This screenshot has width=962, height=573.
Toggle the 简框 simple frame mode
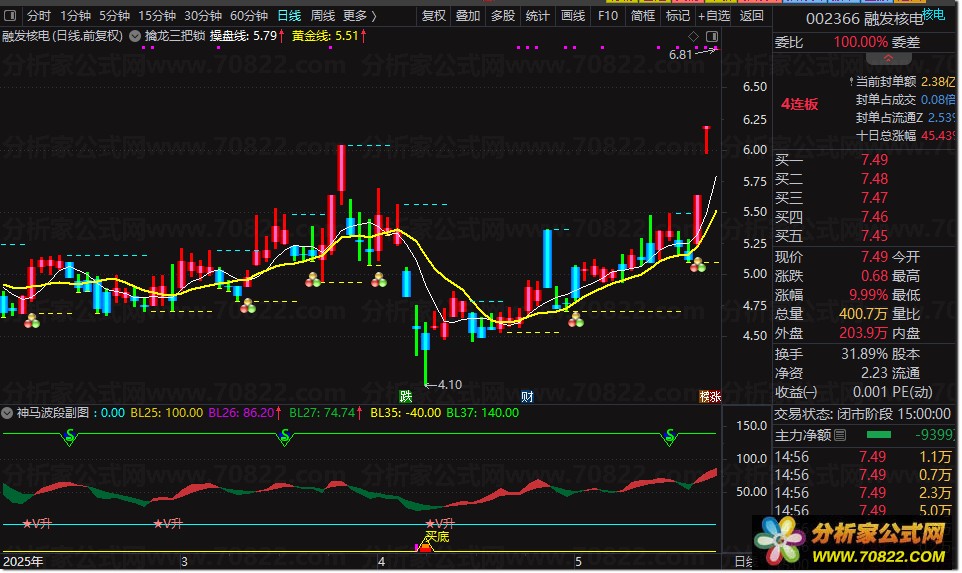(643, 16)
